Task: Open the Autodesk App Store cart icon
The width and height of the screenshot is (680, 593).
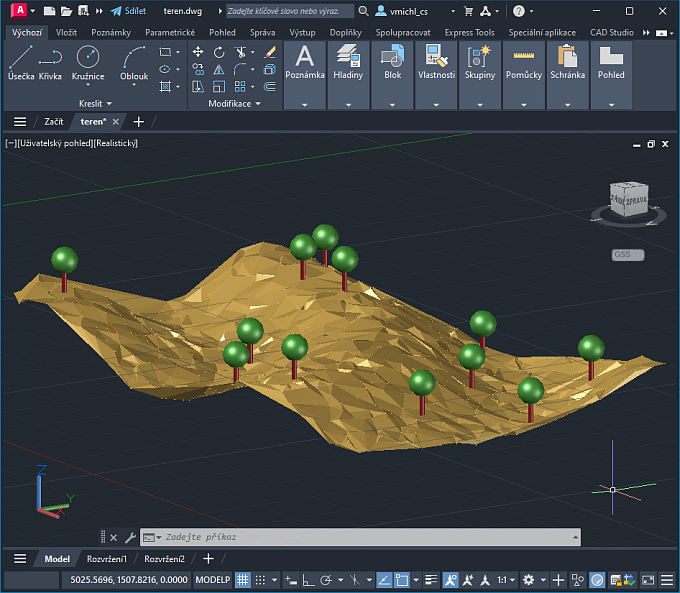Action: pos(468,11)
